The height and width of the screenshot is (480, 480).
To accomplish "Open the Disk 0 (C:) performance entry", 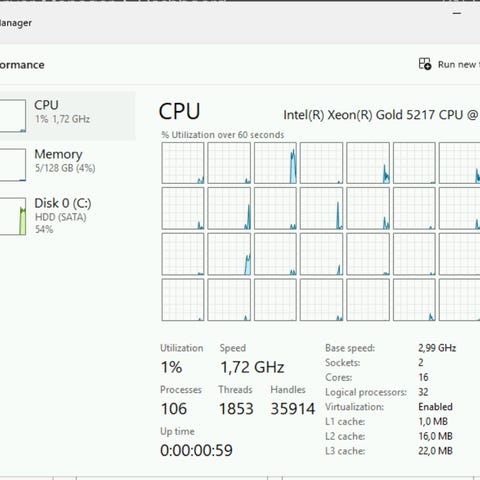I will 67,216.
